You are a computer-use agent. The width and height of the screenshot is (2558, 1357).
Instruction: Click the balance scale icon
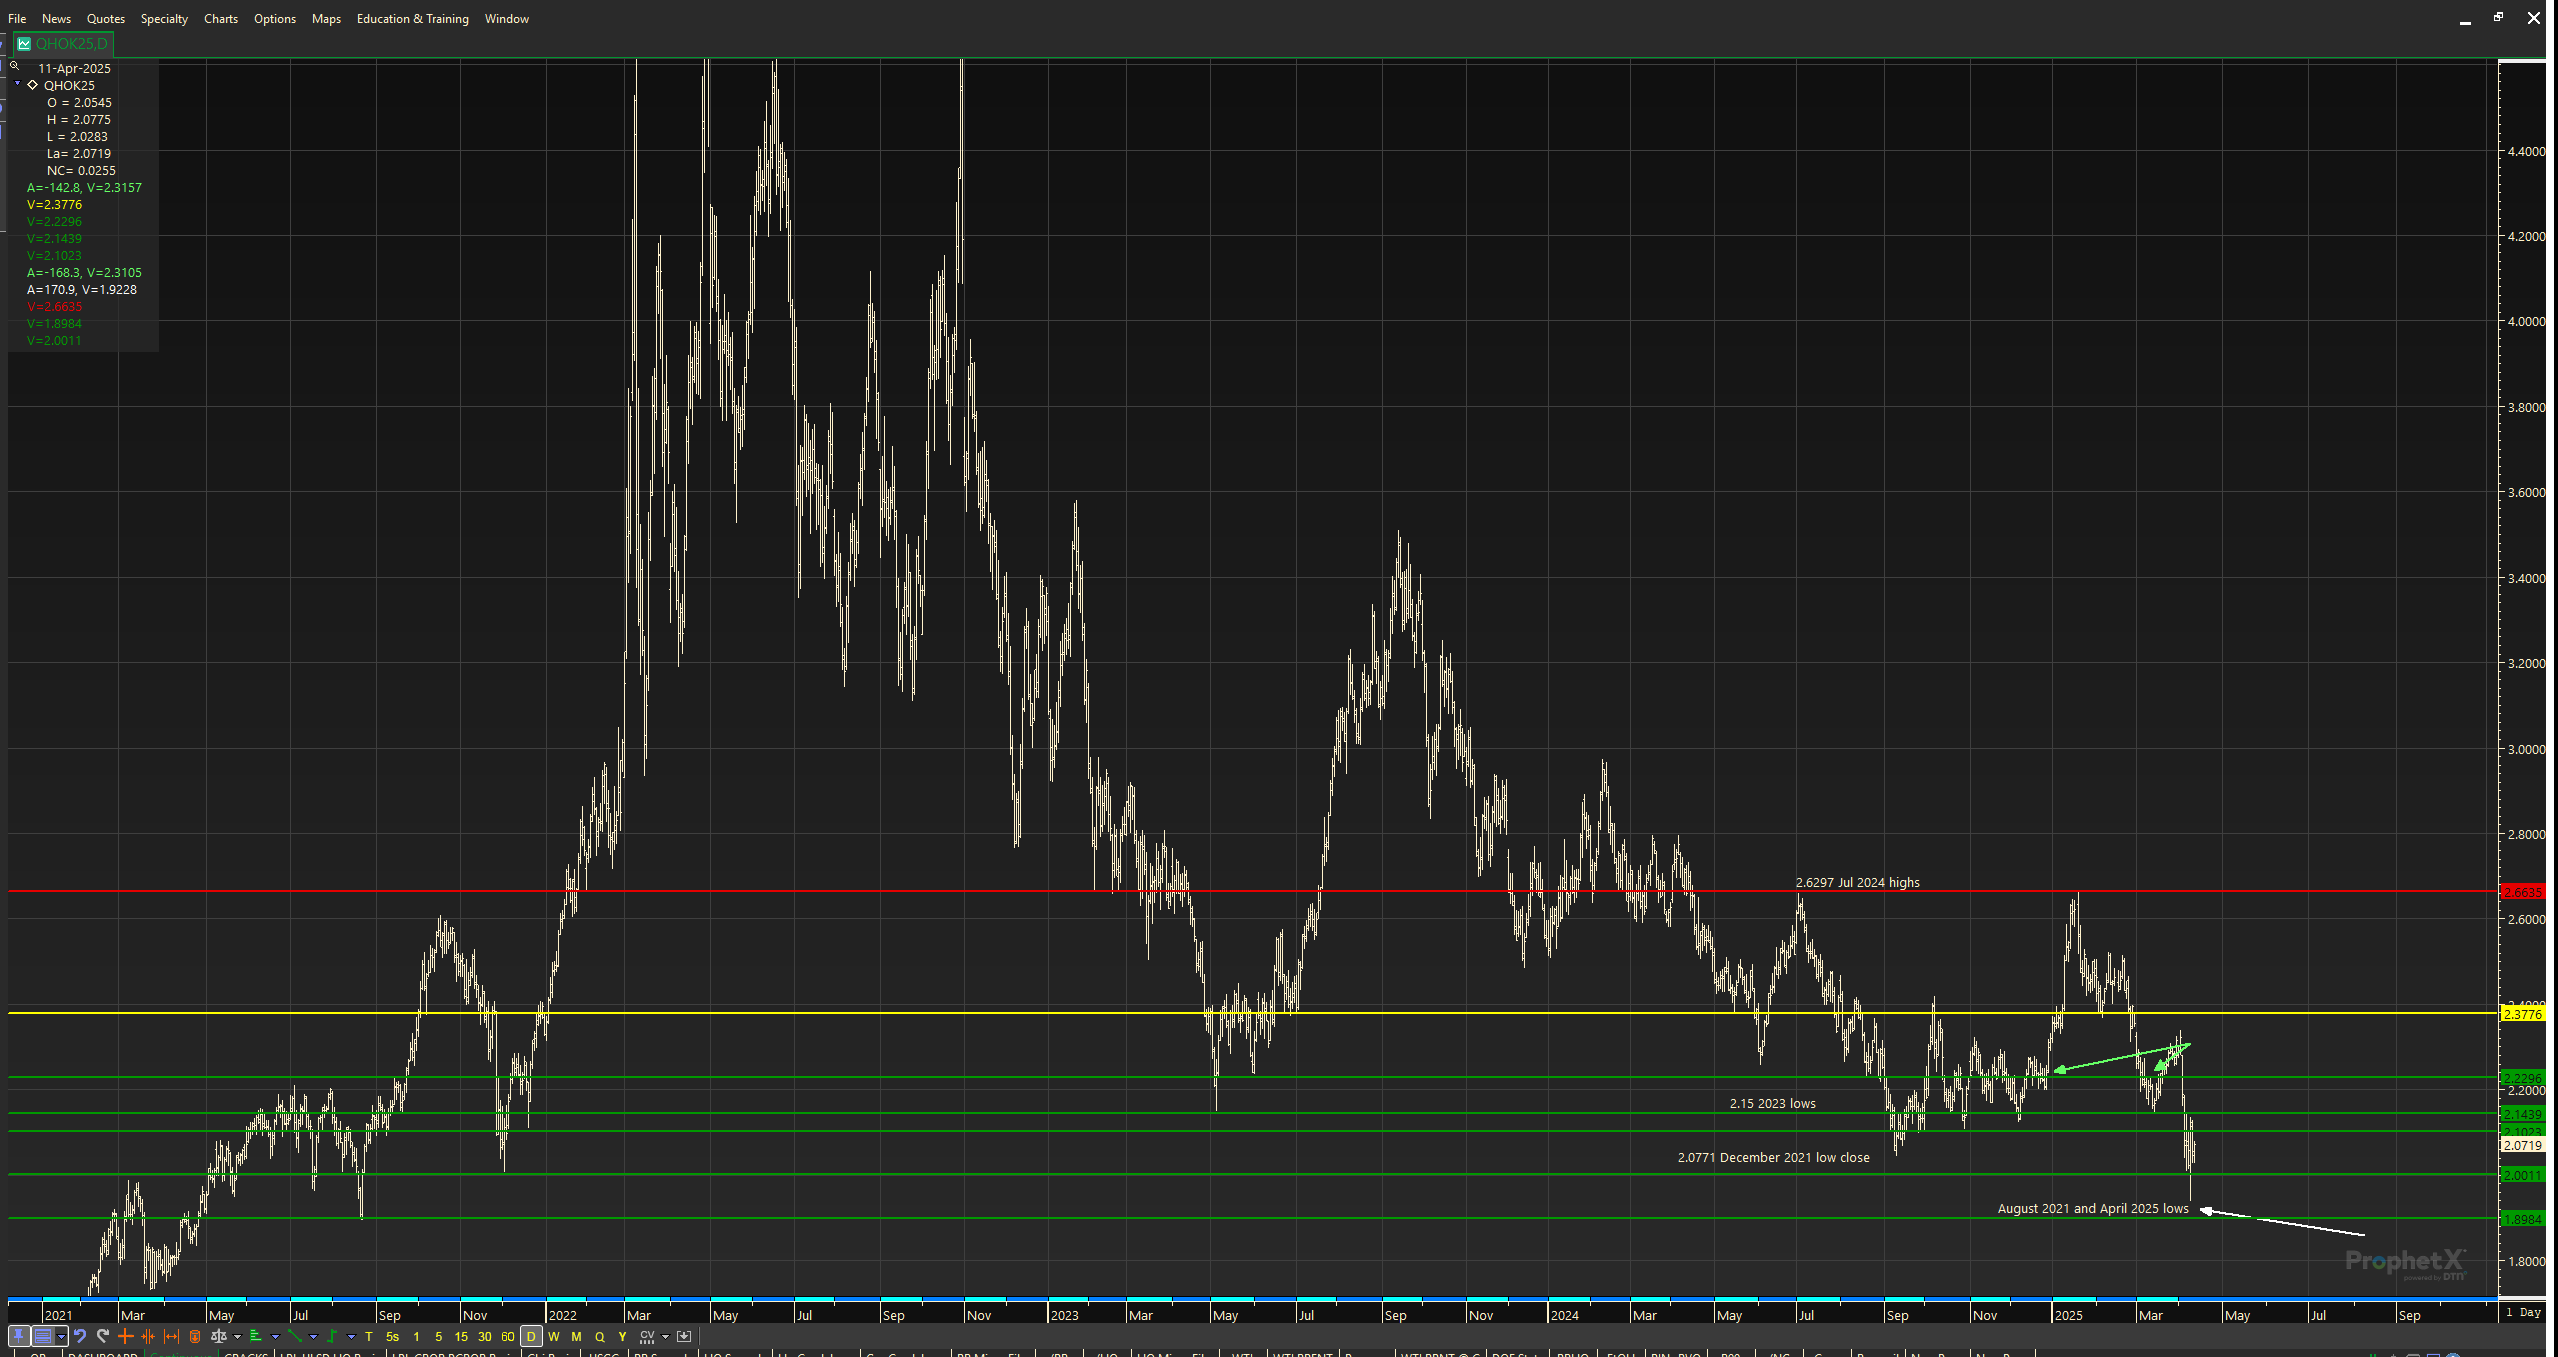tap(218, 1336)
